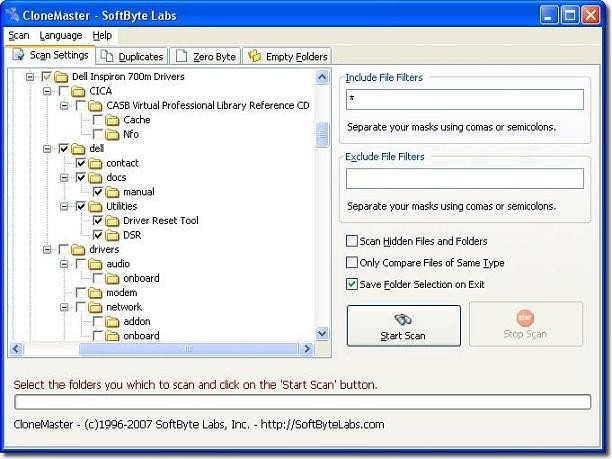Click the tree scroll up arrow
The image size is (612, 459).
tap(322, 77)
